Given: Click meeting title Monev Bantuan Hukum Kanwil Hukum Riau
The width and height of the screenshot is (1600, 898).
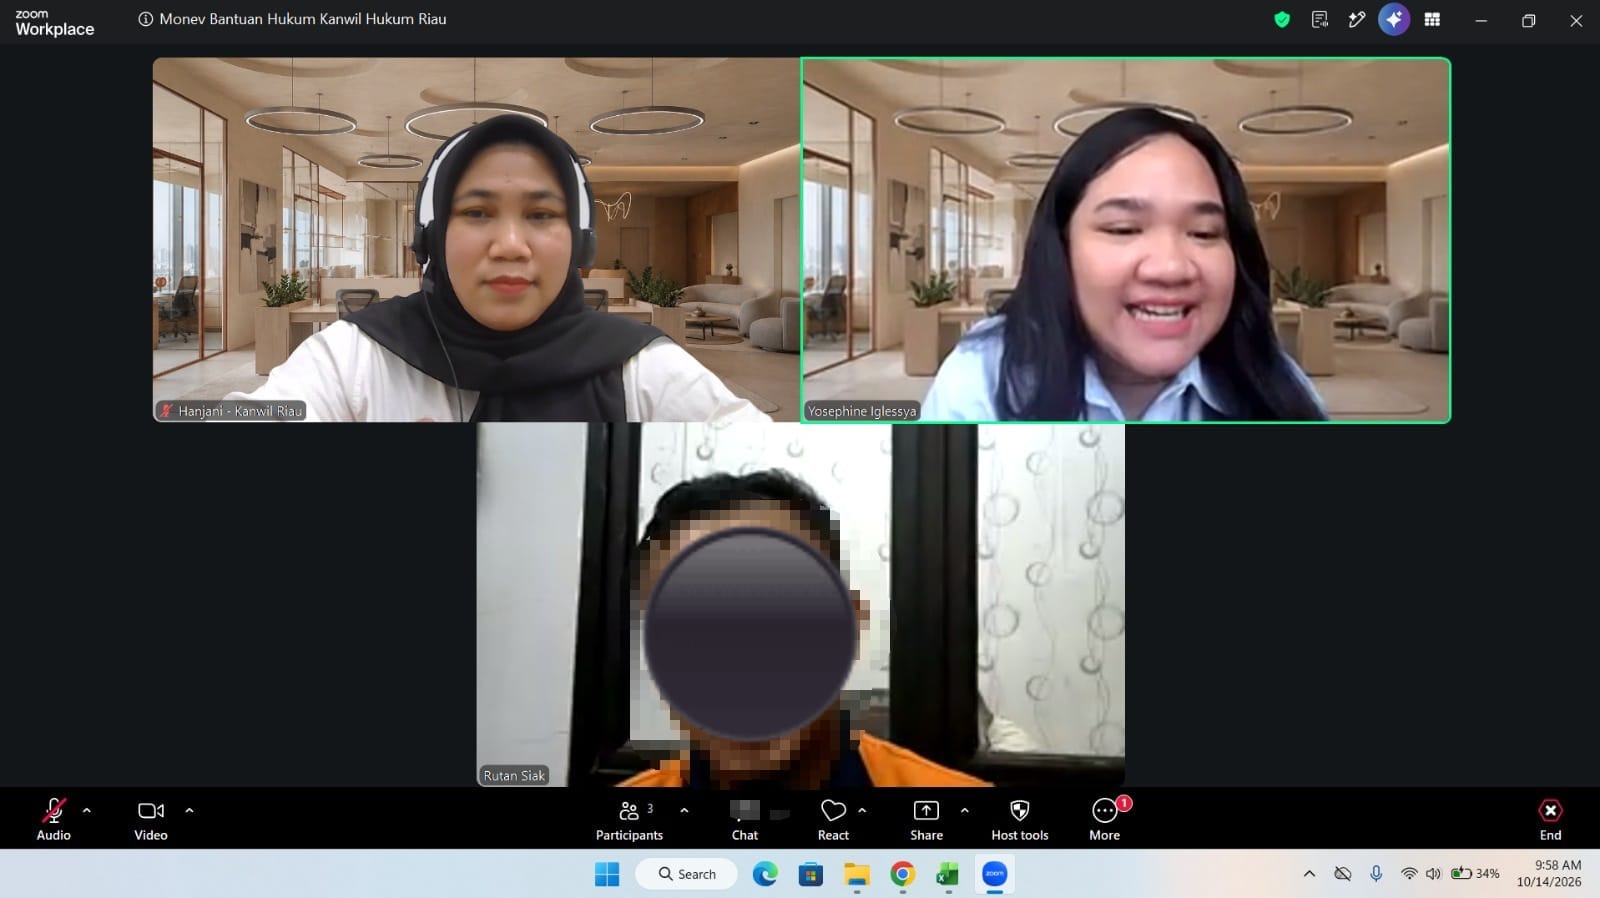Looking at the screenshot, I should click(303, 19).
